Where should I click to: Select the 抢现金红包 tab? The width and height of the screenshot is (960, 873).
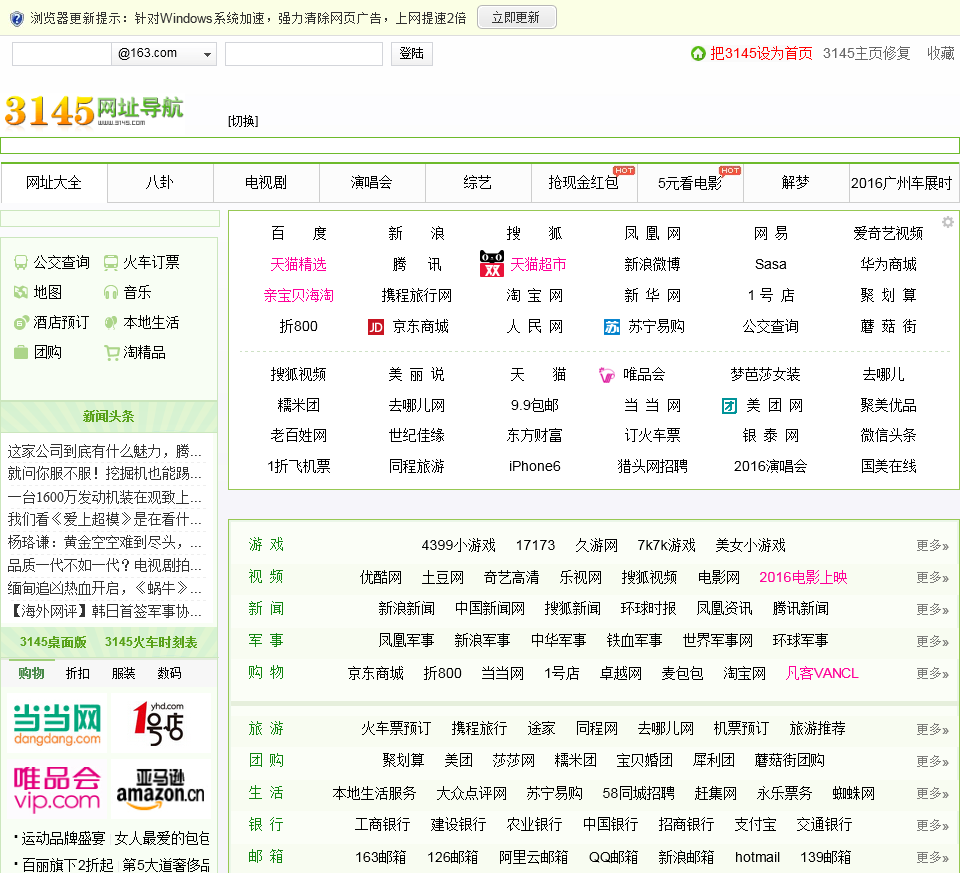coord(584,182)
